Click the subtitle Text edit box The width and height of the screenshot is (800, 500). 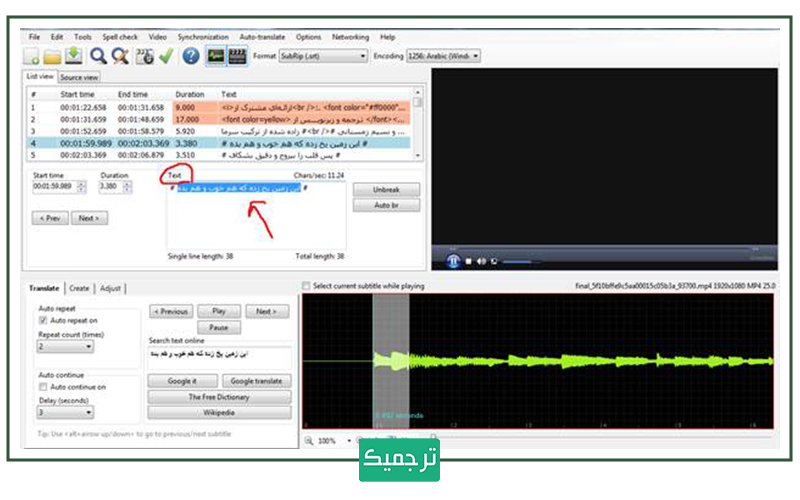coord(256,215)
